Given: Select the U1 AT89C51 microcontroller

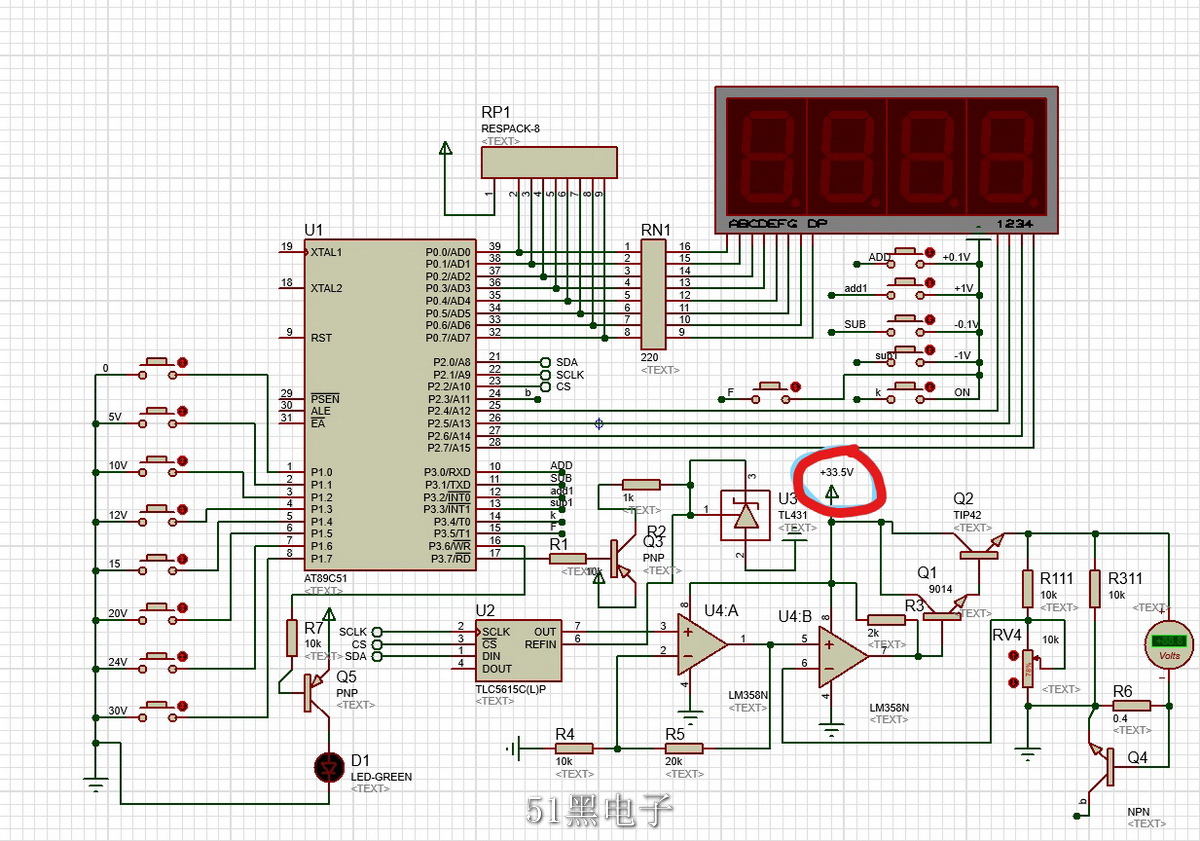Looking at the screenshot, I should coord(391,405).
